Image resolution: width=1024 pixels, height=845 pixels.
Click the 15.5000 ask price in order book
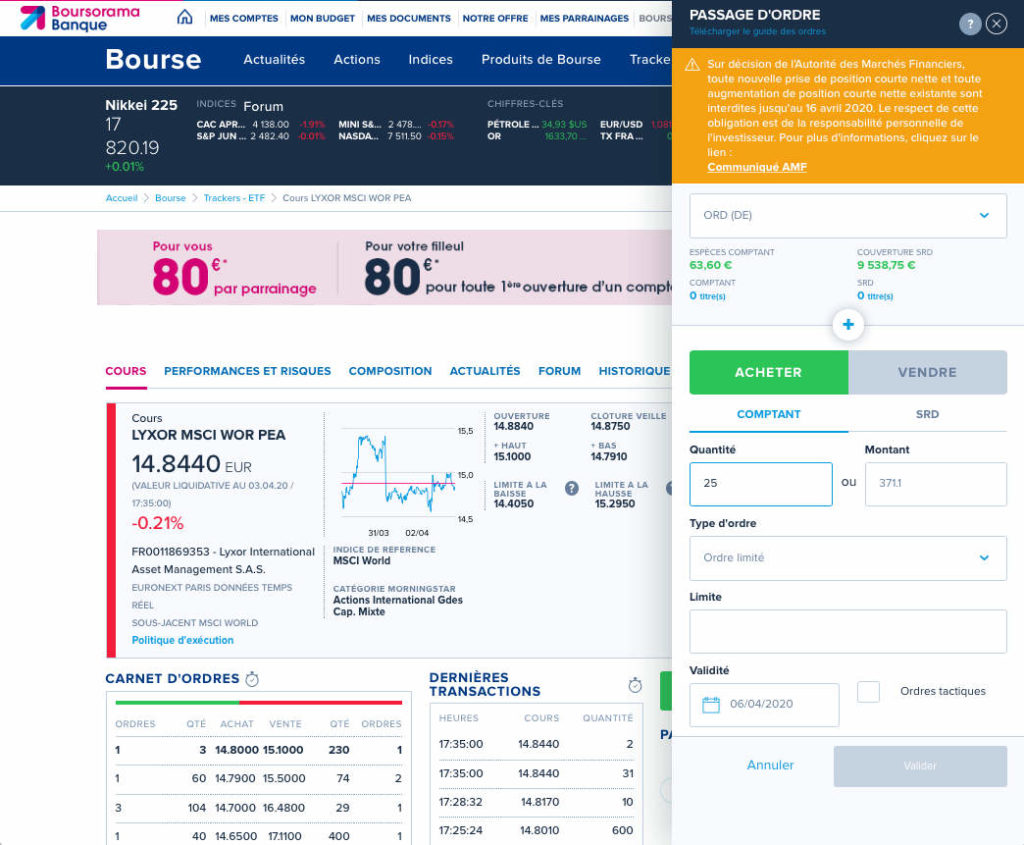tap(284, 779)
